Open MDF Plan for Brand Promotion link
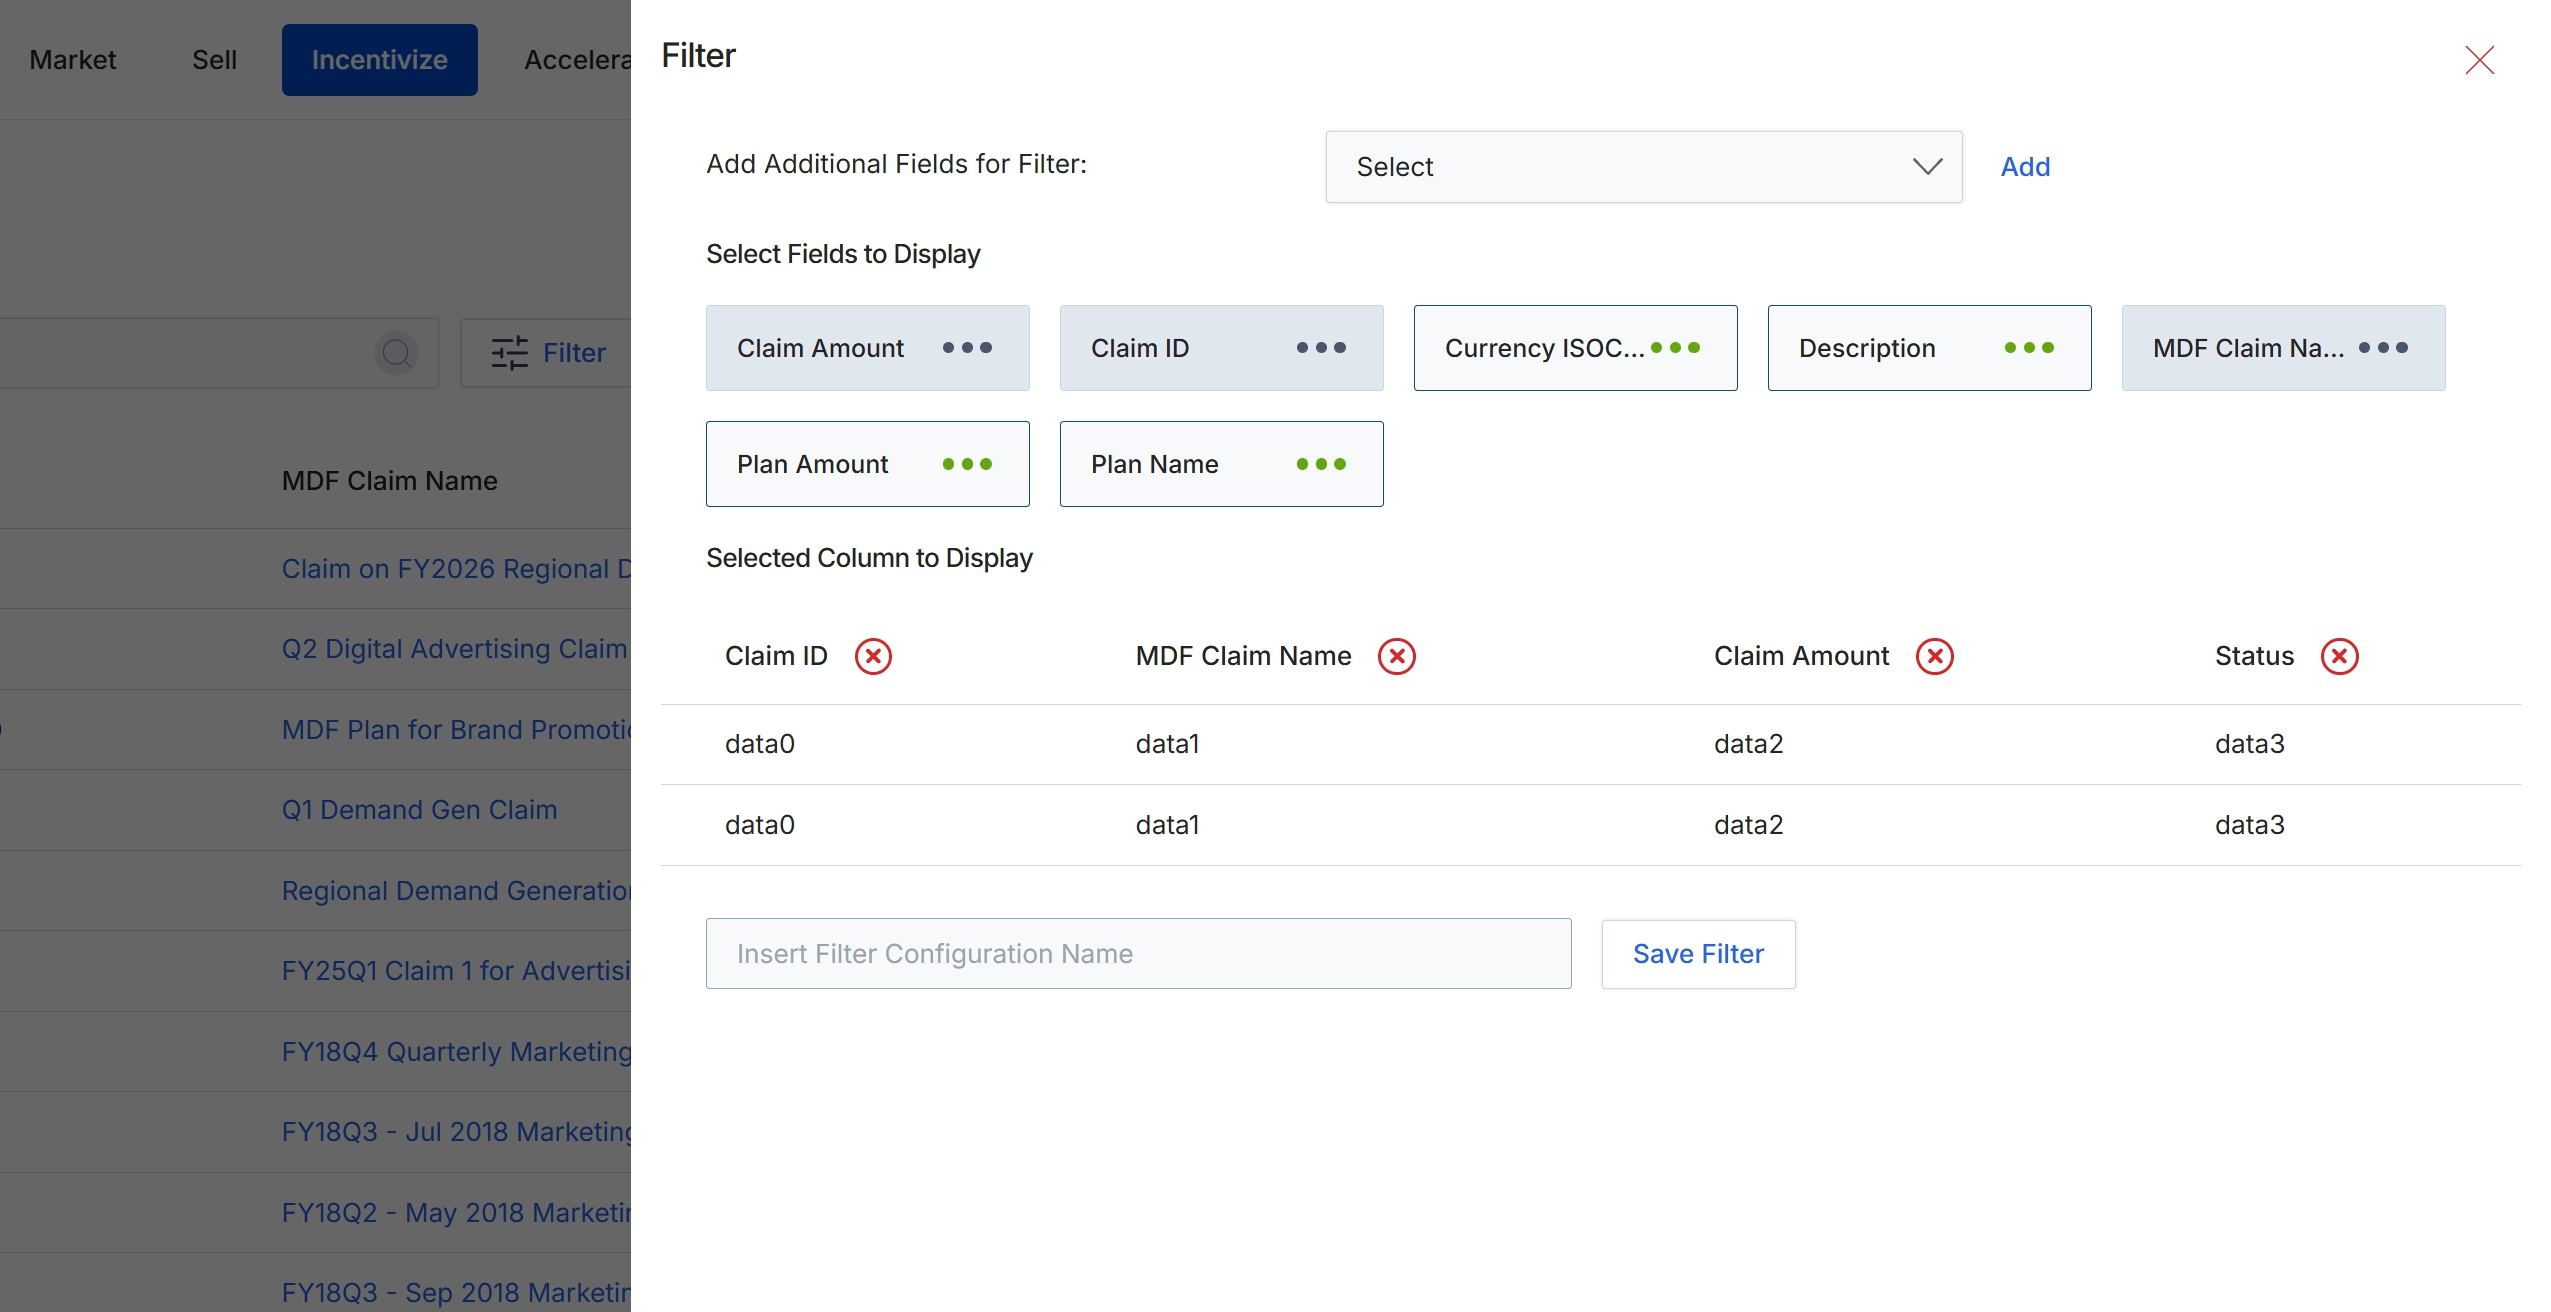The image size is (2551, 1312). 456,730
